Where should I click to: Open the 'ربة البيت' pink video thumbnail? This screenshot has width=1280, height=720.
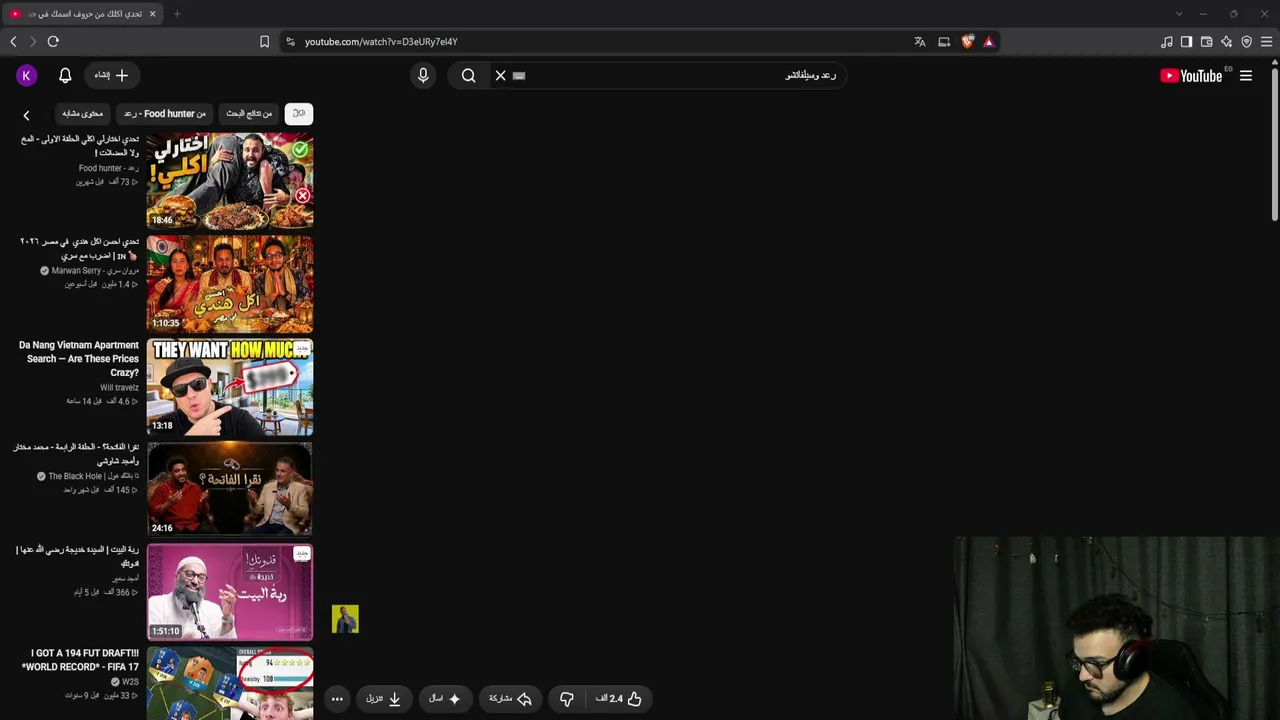(x=230, y=592)
